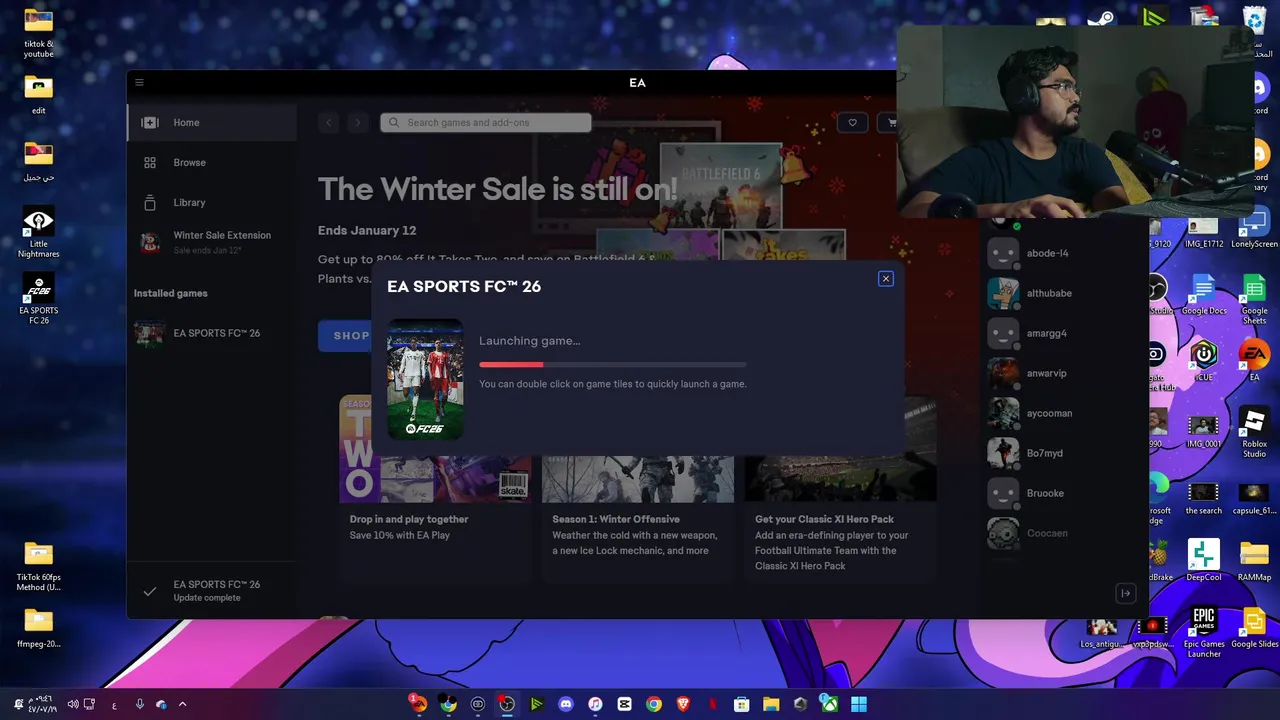Open the wishlist heart icon
The image size is (1280, 720).
pos(852,123)
